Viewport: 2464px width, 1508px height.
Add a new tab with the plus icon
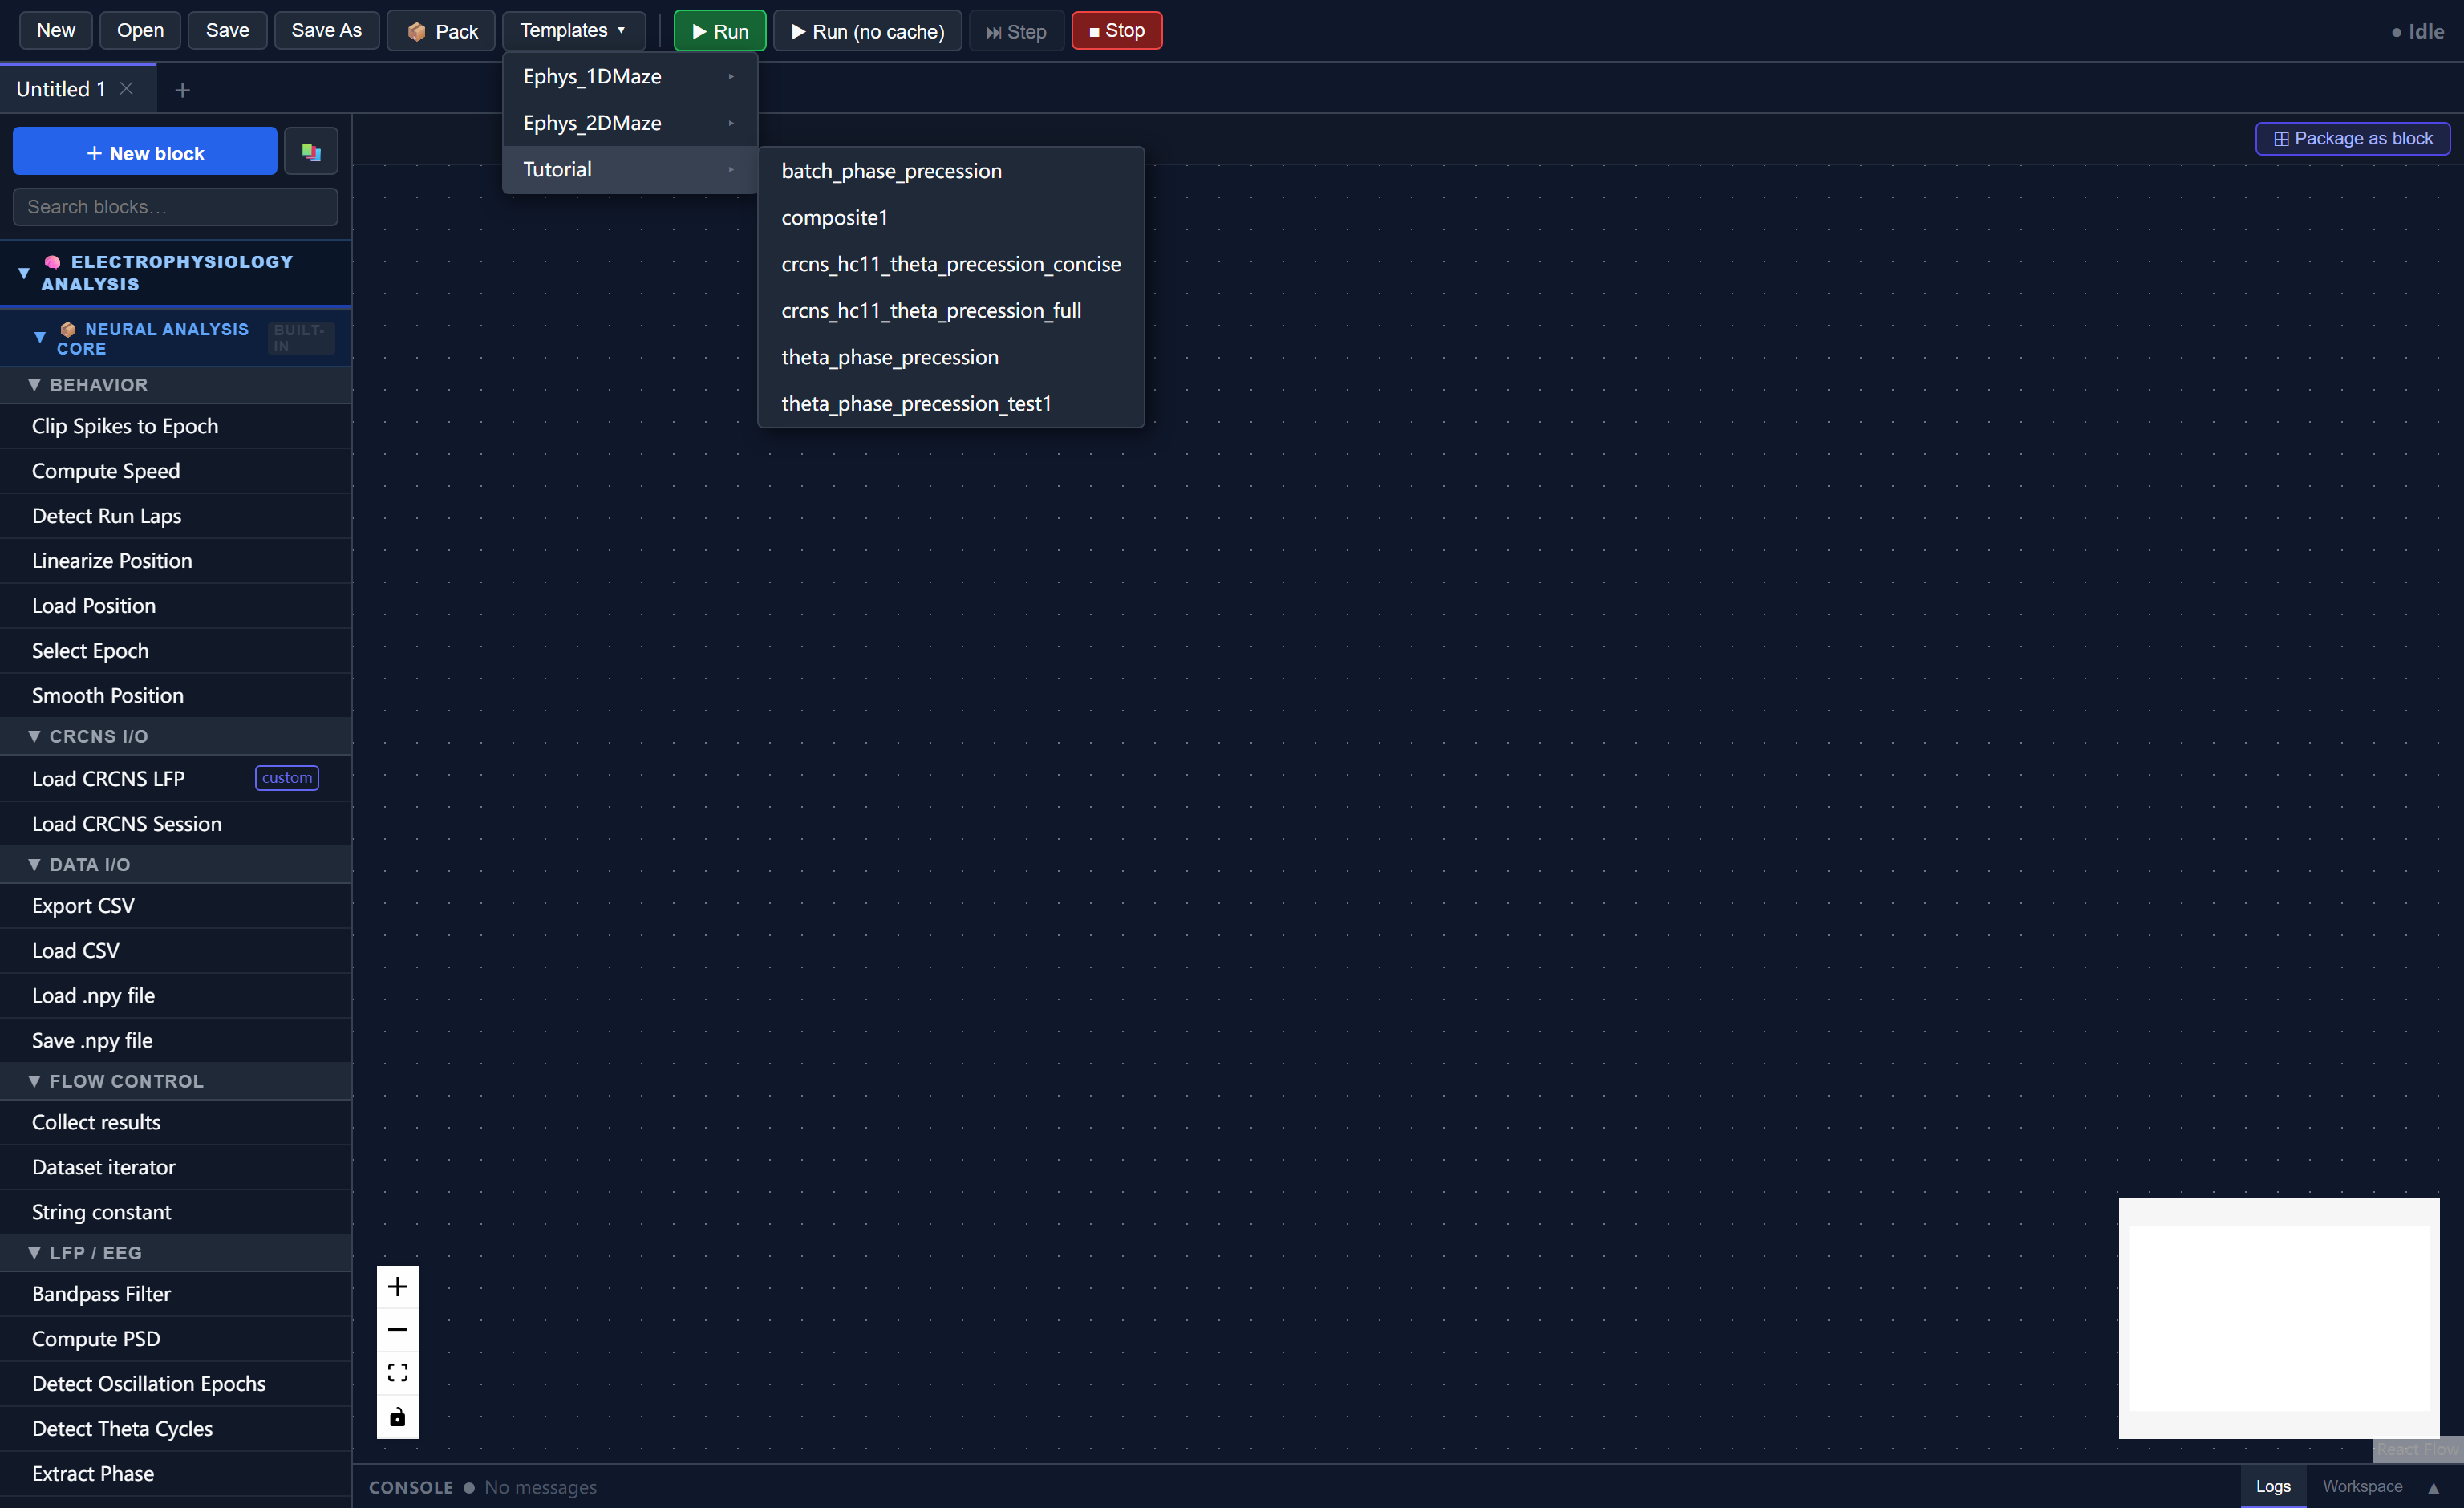[182, 90]
